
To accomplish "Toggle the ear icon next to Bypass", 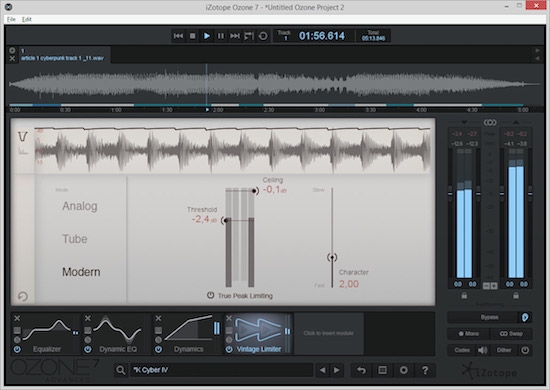I will click(x=525, y=317).
